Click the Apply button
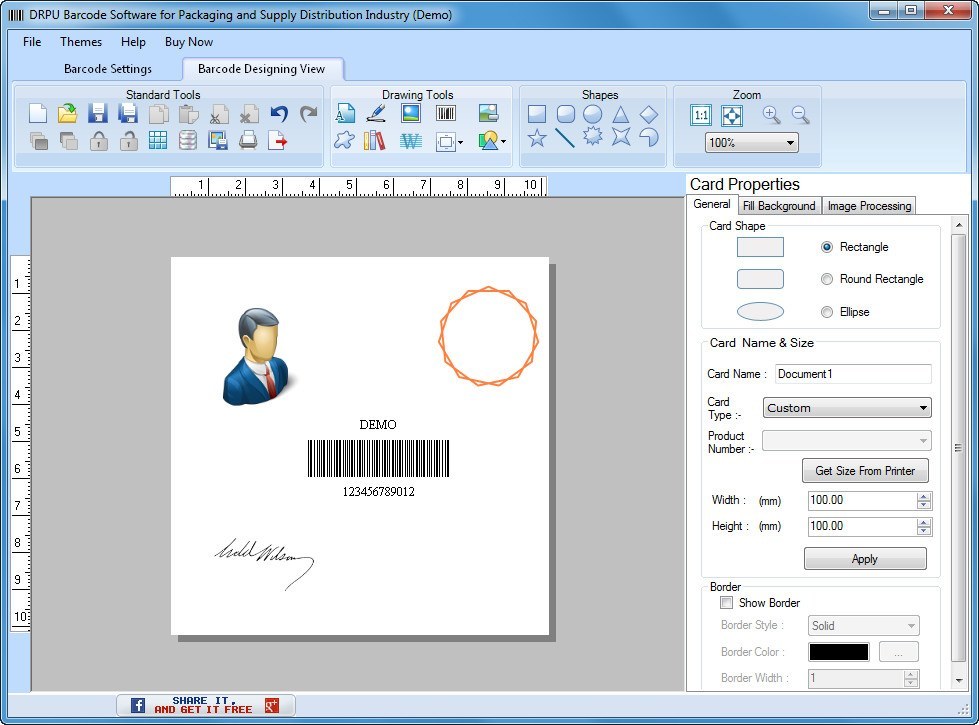The height and width of the screenshot is (725, 979). click(x=865, y=559)
